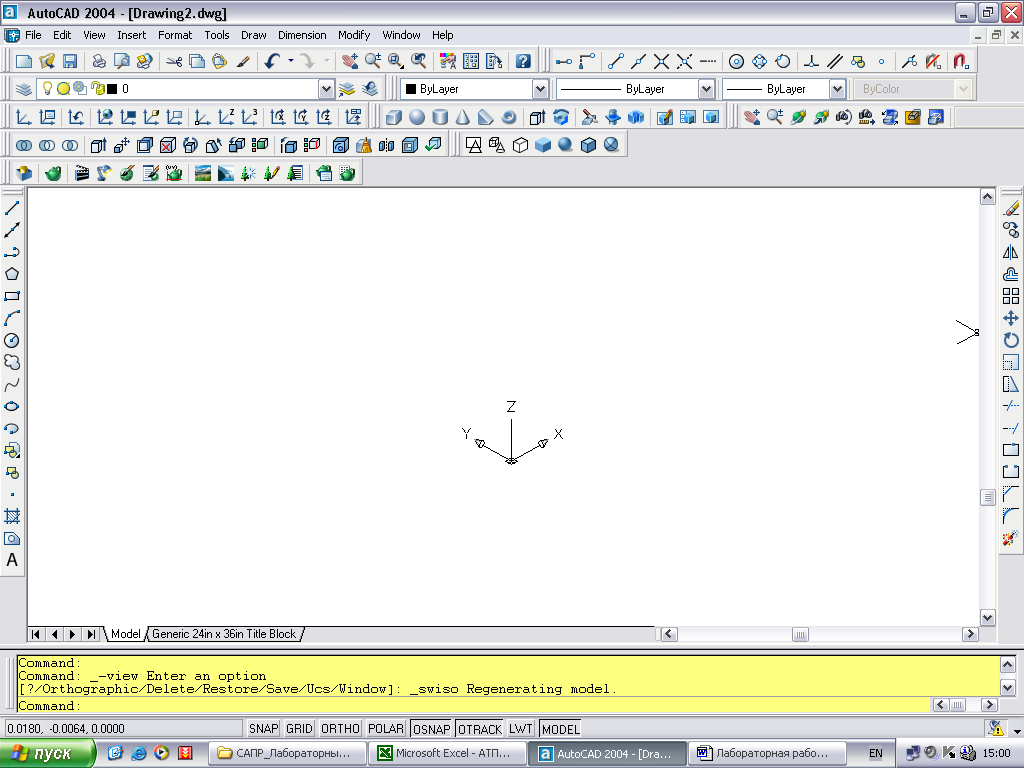Select the Arc draw tool

(12, 318)
